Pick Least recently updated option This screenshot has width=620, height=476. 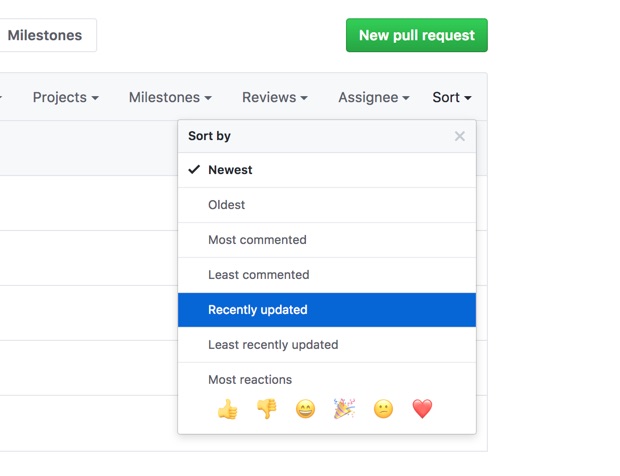pyautogui.click(x=327, y=345)
